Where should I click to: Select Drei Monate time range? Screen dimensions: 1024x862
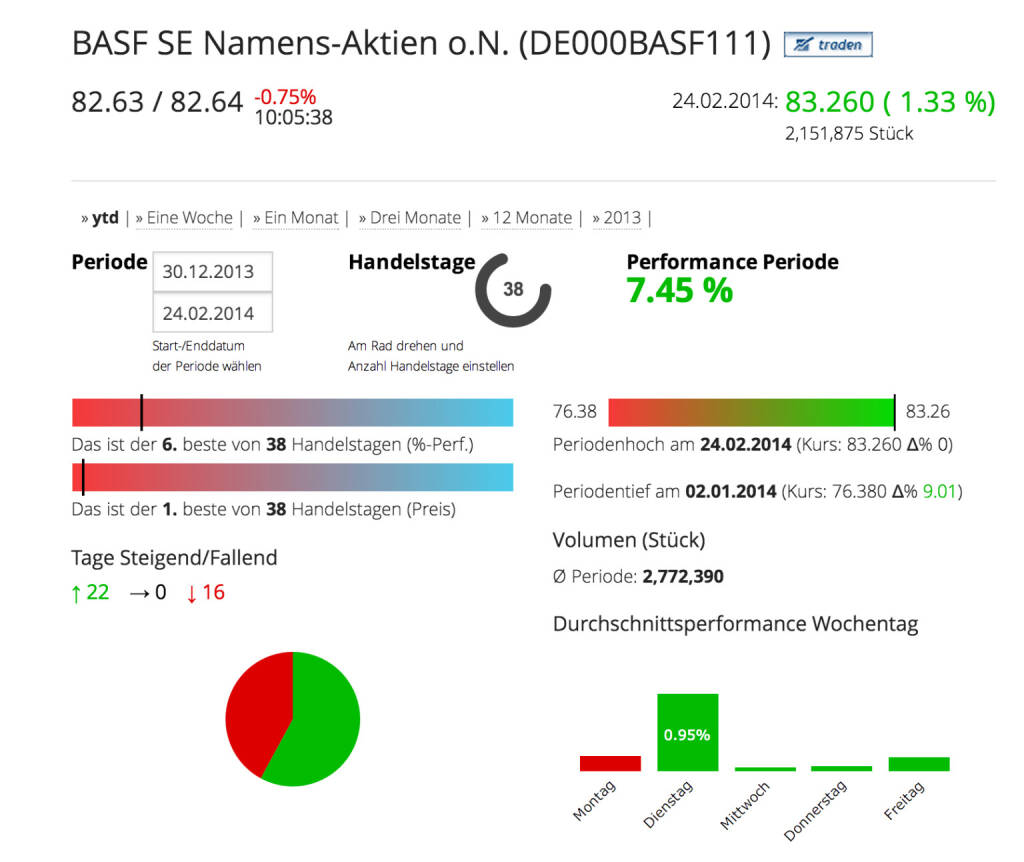[x=415, y=218]
